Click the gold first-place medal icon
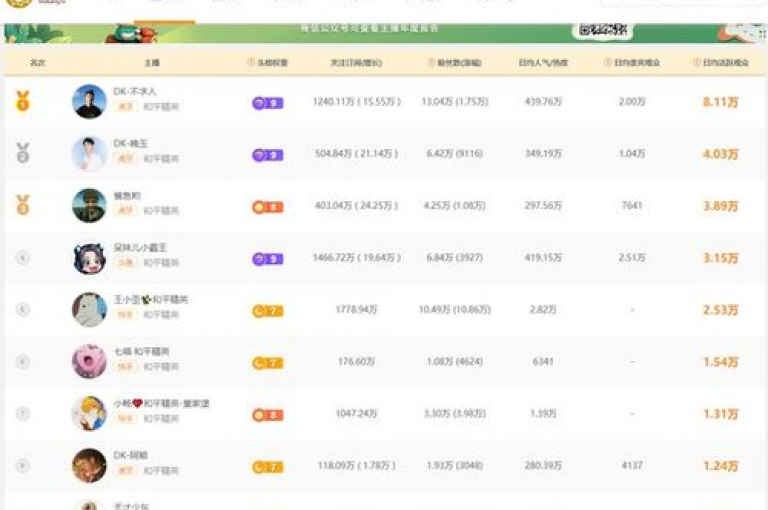The width and height of the screenshot is (768, 510). (23, 101)
